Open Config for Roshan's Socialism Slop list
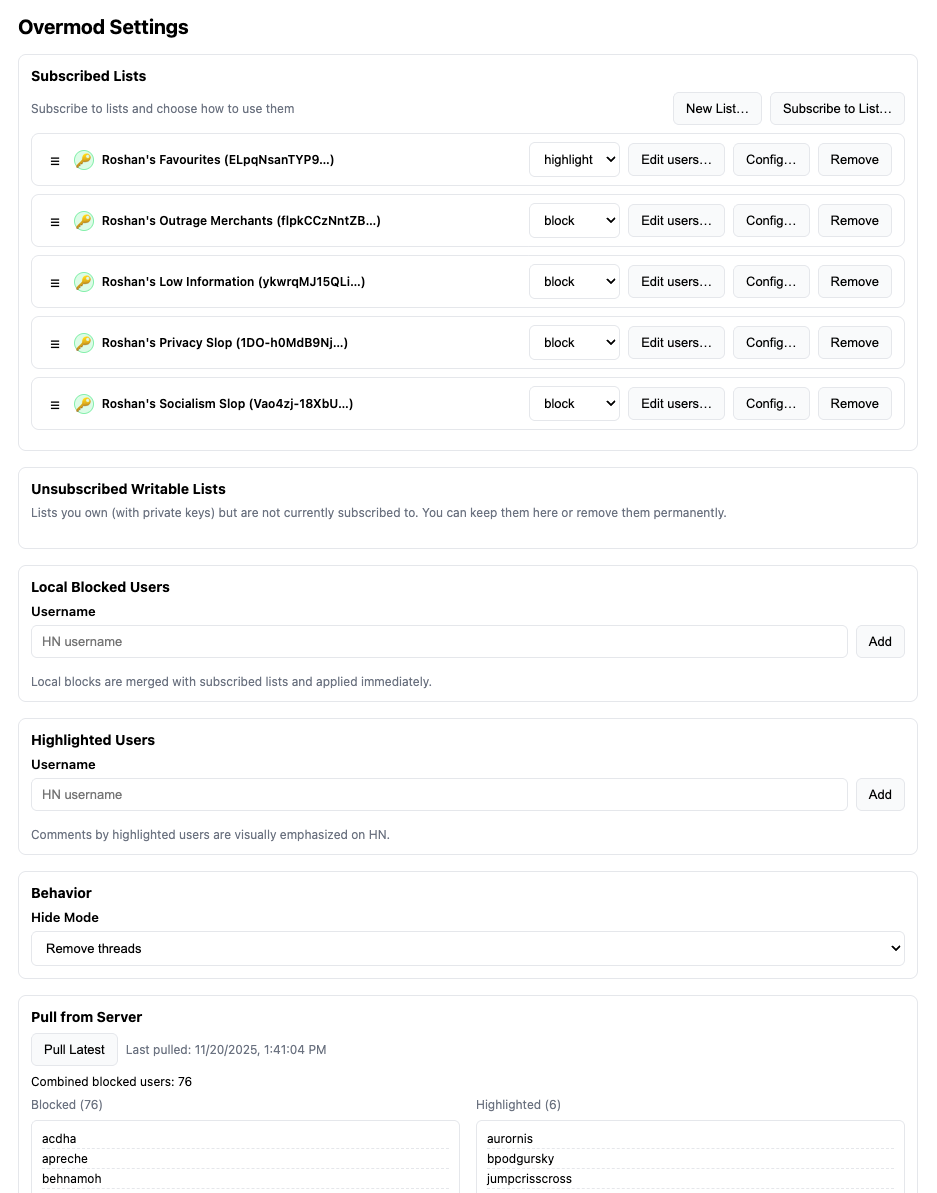 click(x=771, y=404)
